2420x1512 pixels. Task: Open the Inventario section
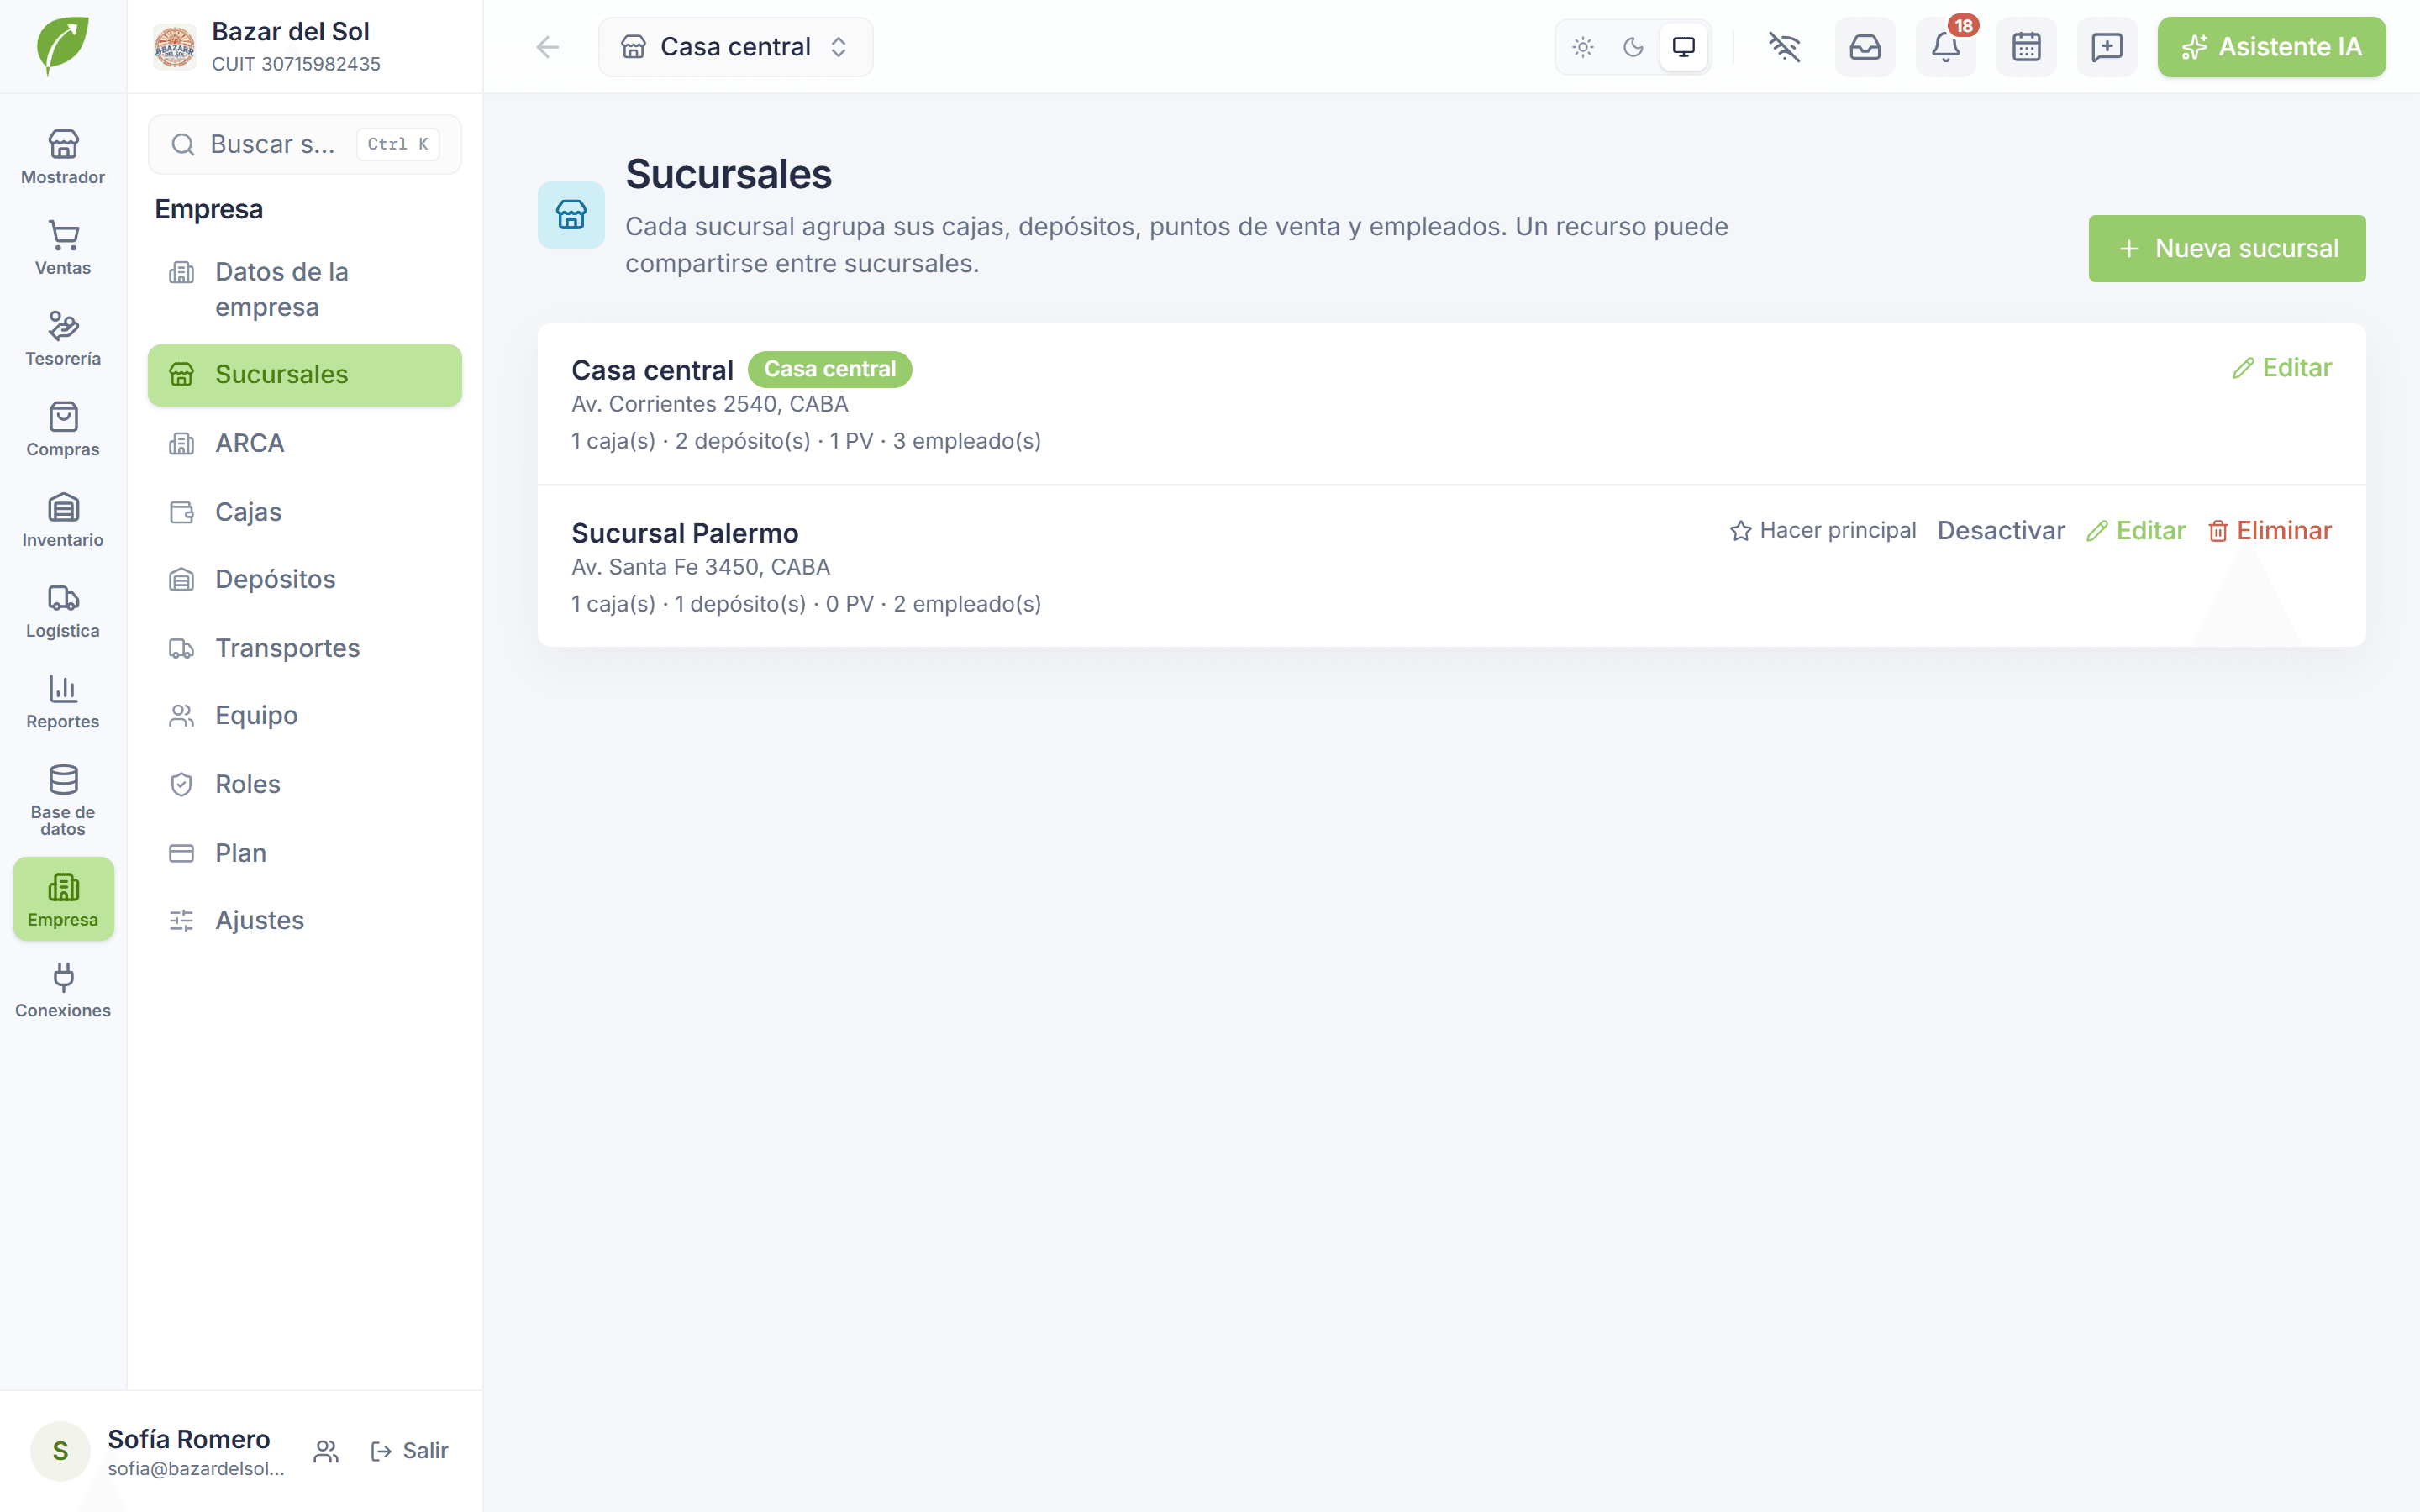[63, 521]
